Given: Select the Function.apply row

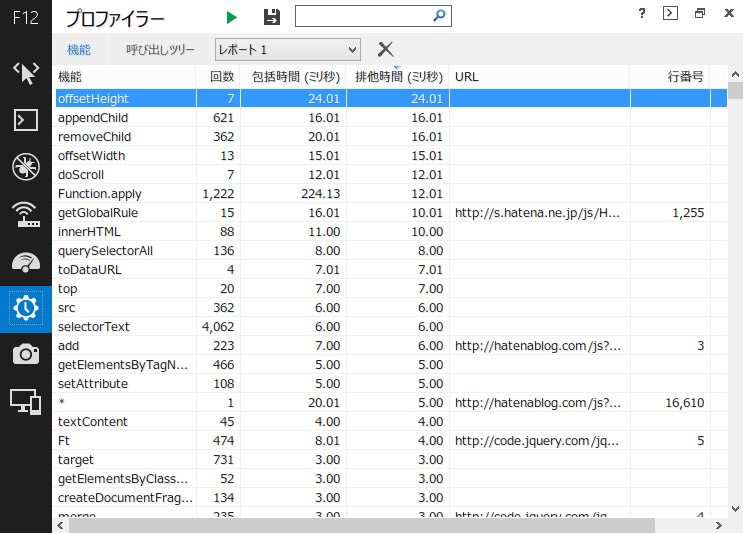Looking at the screenshot, I should [391, 193].
